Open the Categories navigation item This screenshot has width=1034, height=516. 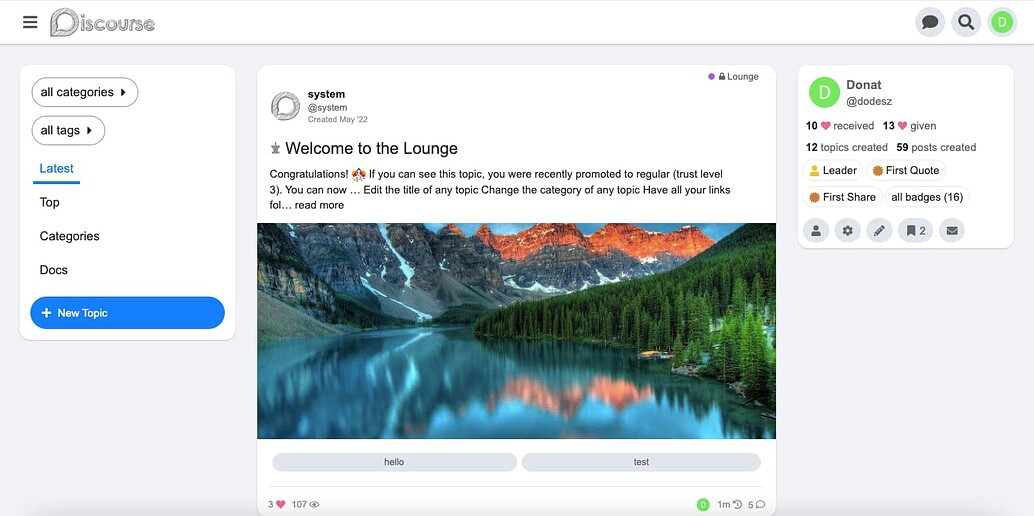[x=69, y=236]
